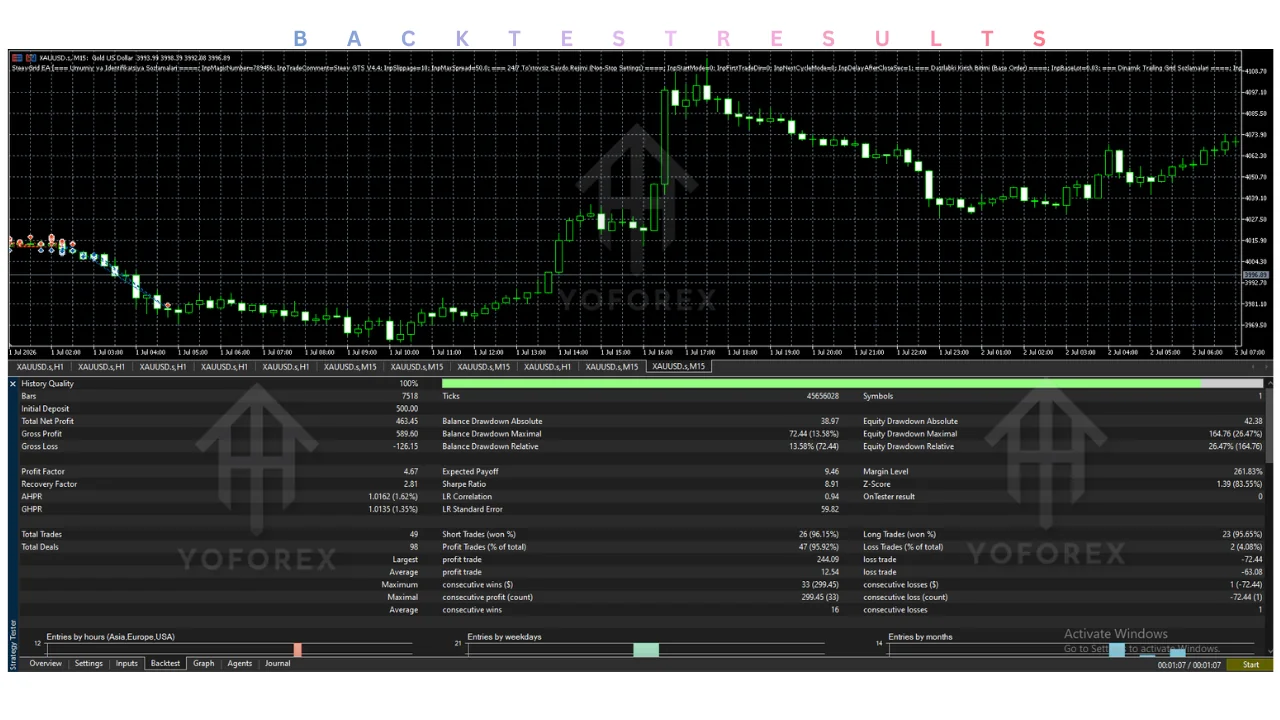This screenshot has width=1280, height=720.
Task: Click the red bar in Entries by hours
Action: click(297, 650)
